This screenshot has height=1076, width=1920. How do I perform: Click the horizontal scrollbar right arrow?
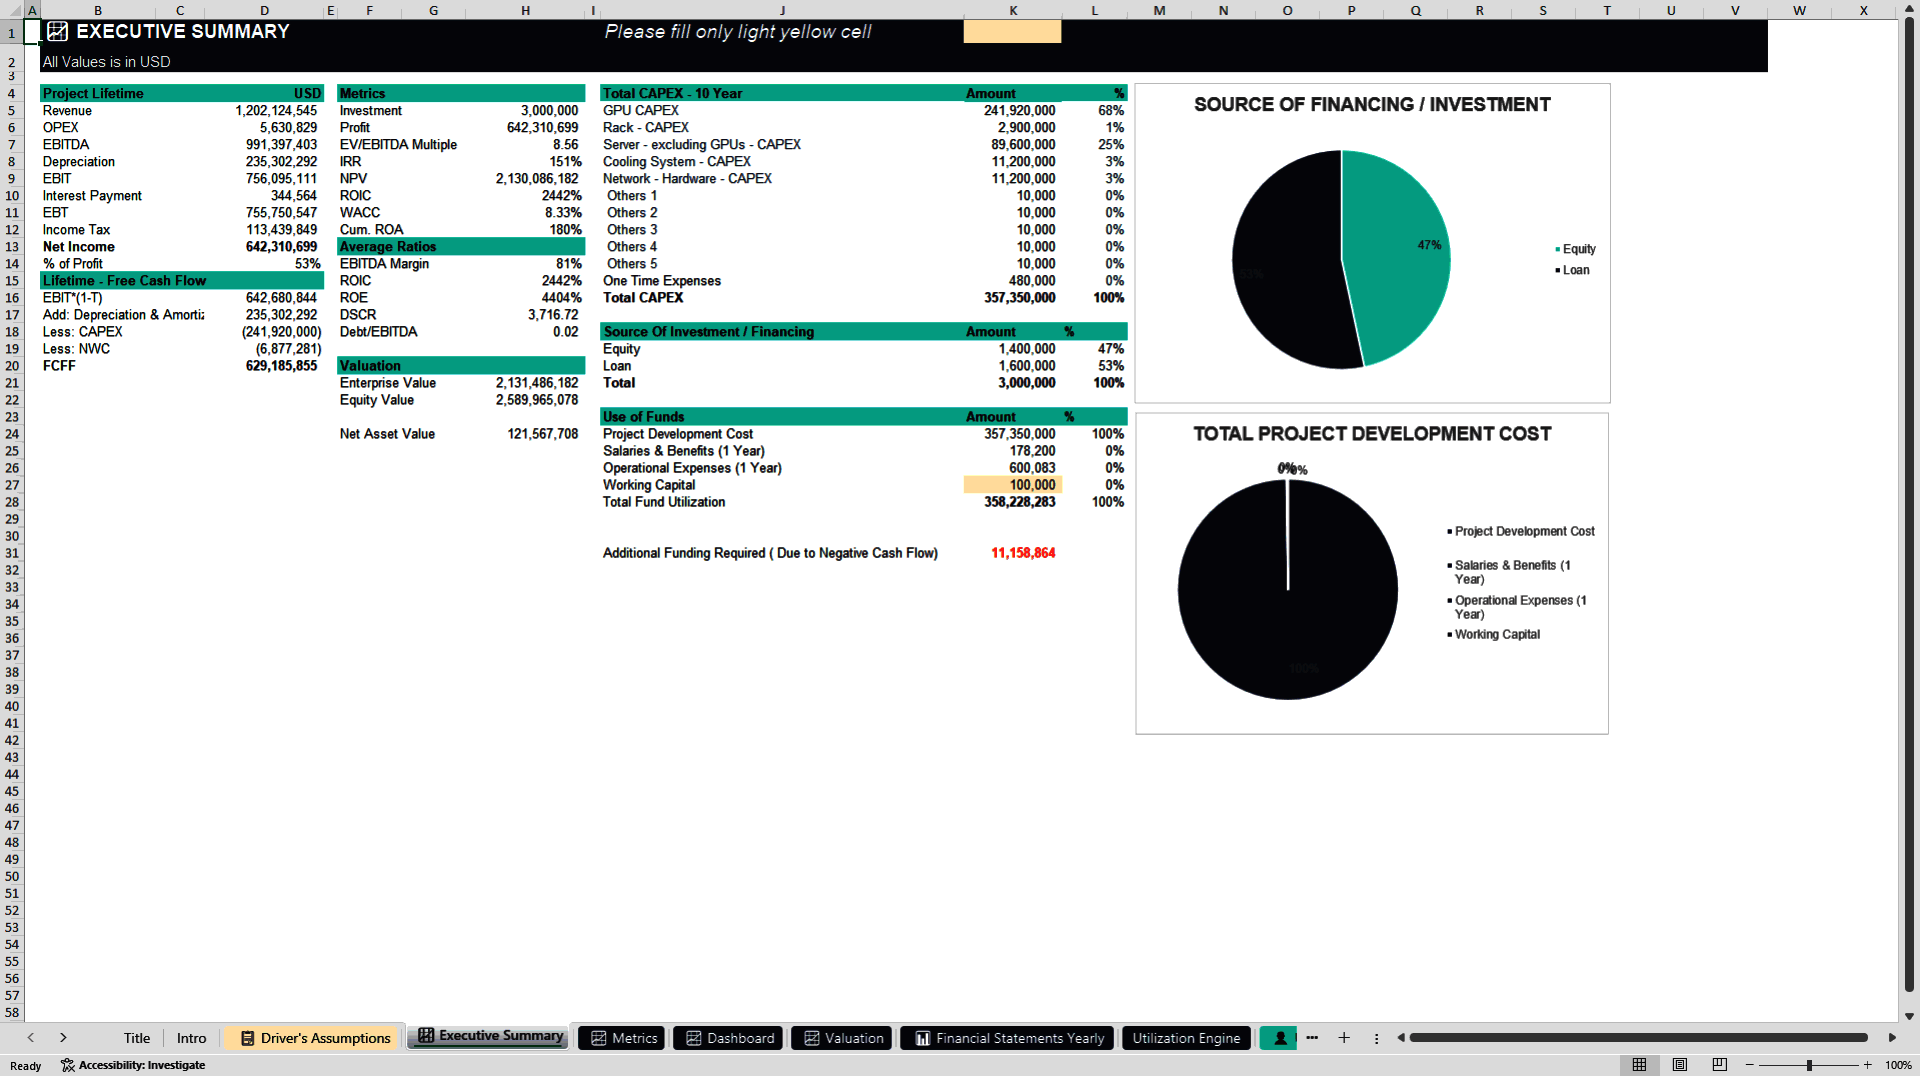[x=1892, y=1038]
